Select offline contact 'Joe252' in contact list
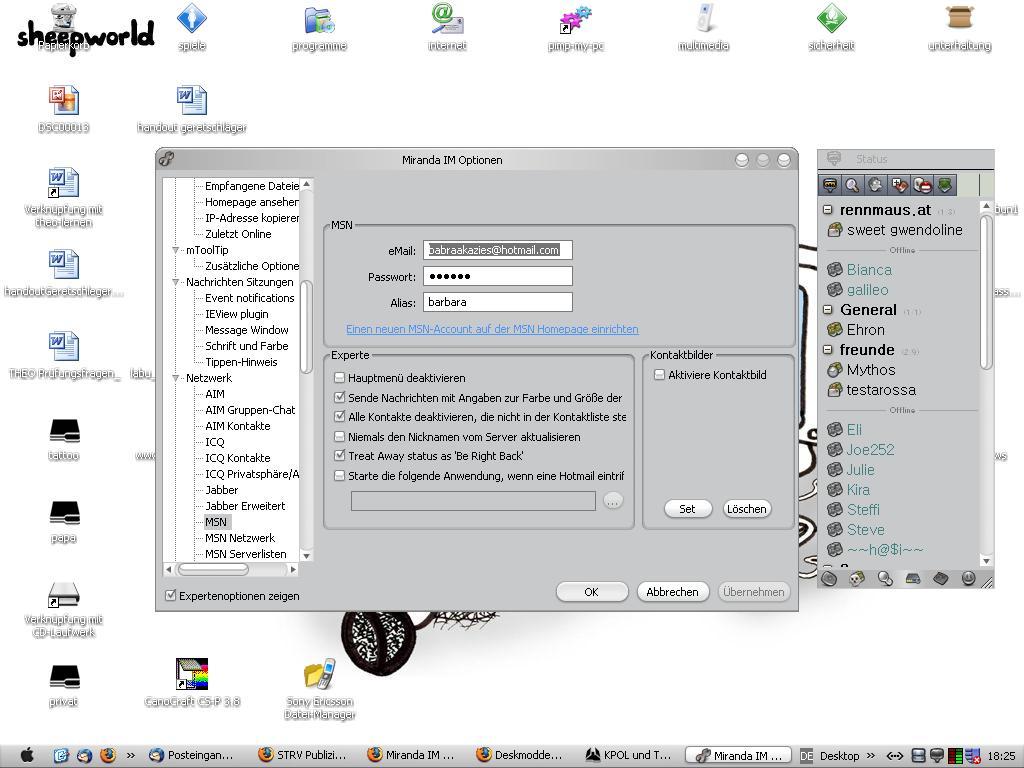Screen dimensions: 1024x768 (x=871, y=450)
